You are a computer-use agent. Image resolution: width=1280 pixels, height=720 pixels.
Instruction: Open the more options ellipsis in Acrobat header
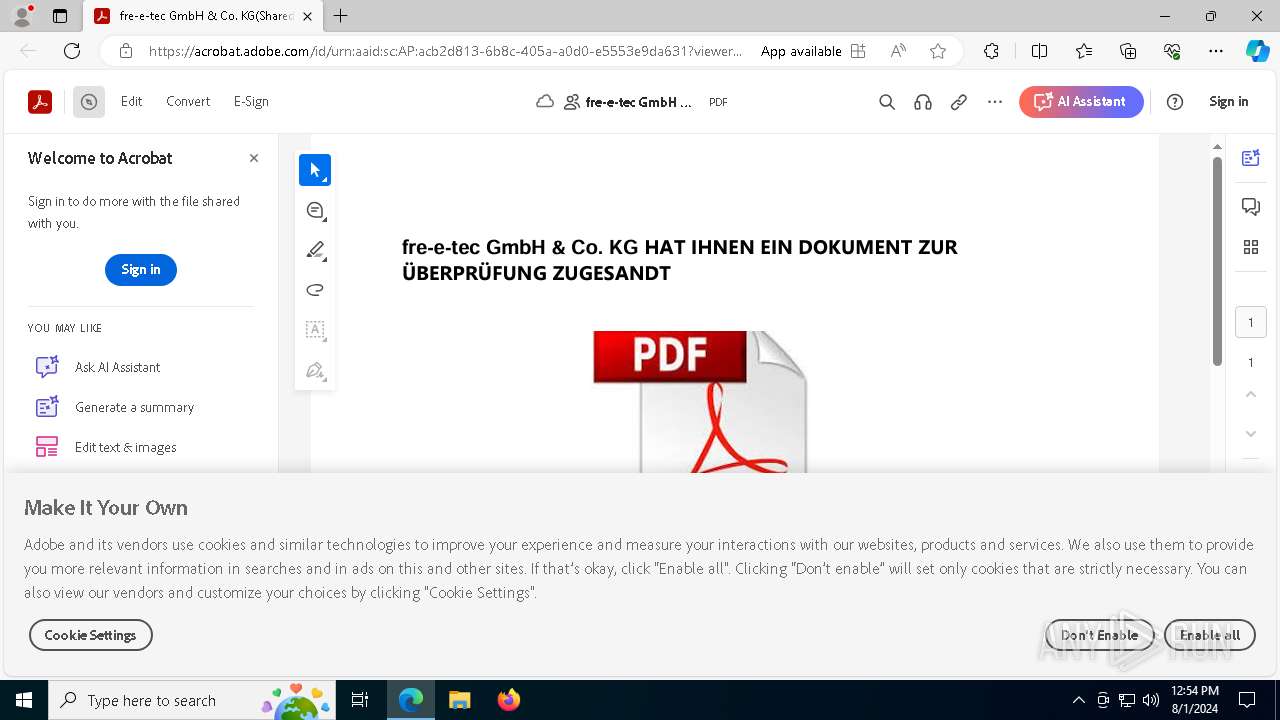point(995,102)
